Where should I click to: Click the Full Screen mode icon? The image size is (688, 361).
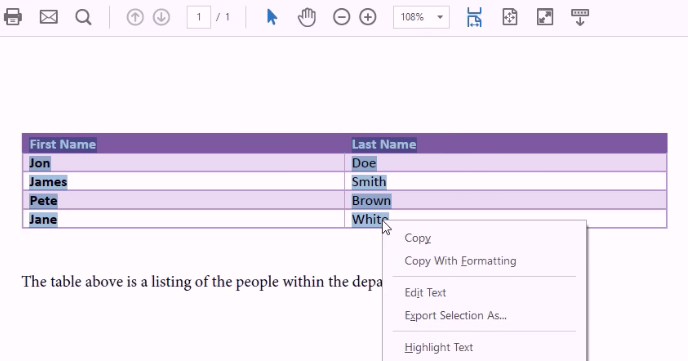545,17
